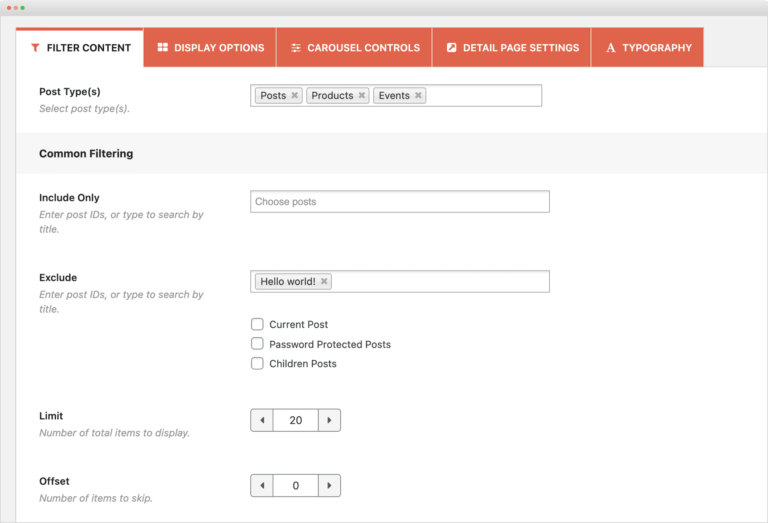This screenshot has width=768, height=523.
Task: Click the sliders icon on Carousel Controls tab
Action: tap(296, 48)
